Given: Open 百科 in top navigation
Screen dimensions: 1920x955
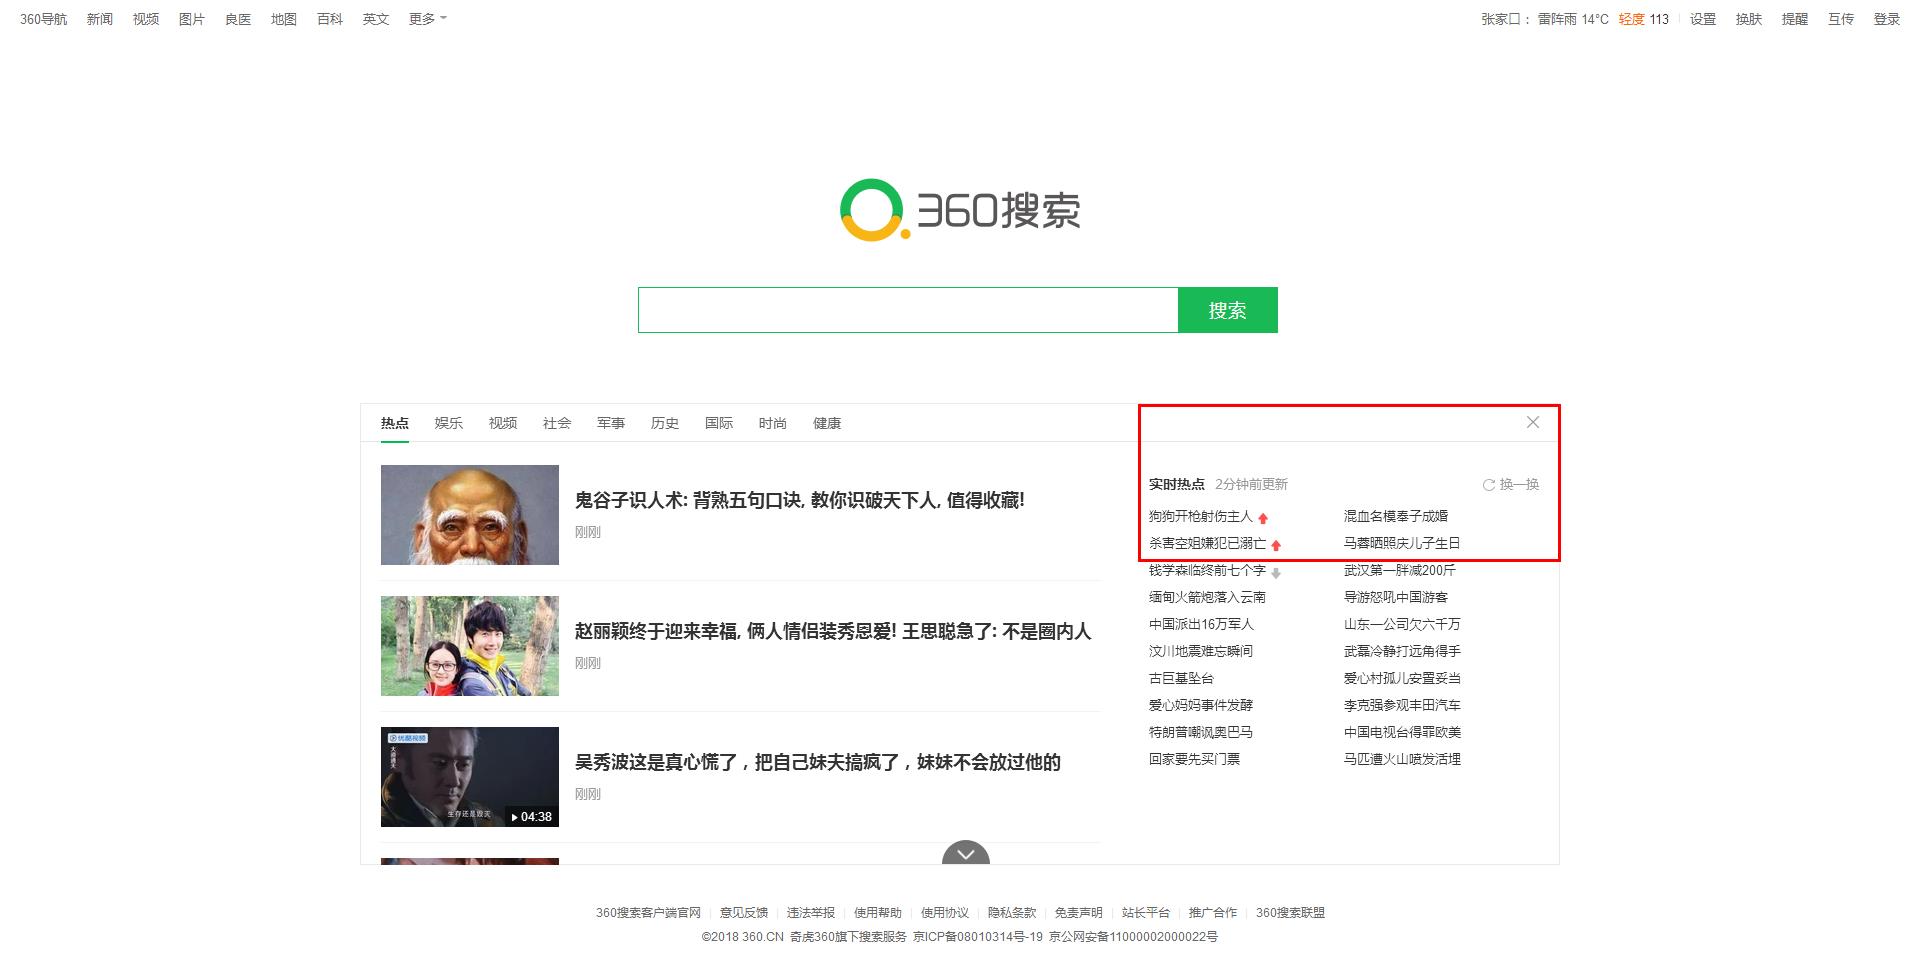Looking at the screenshot, I should coord(330,19).
